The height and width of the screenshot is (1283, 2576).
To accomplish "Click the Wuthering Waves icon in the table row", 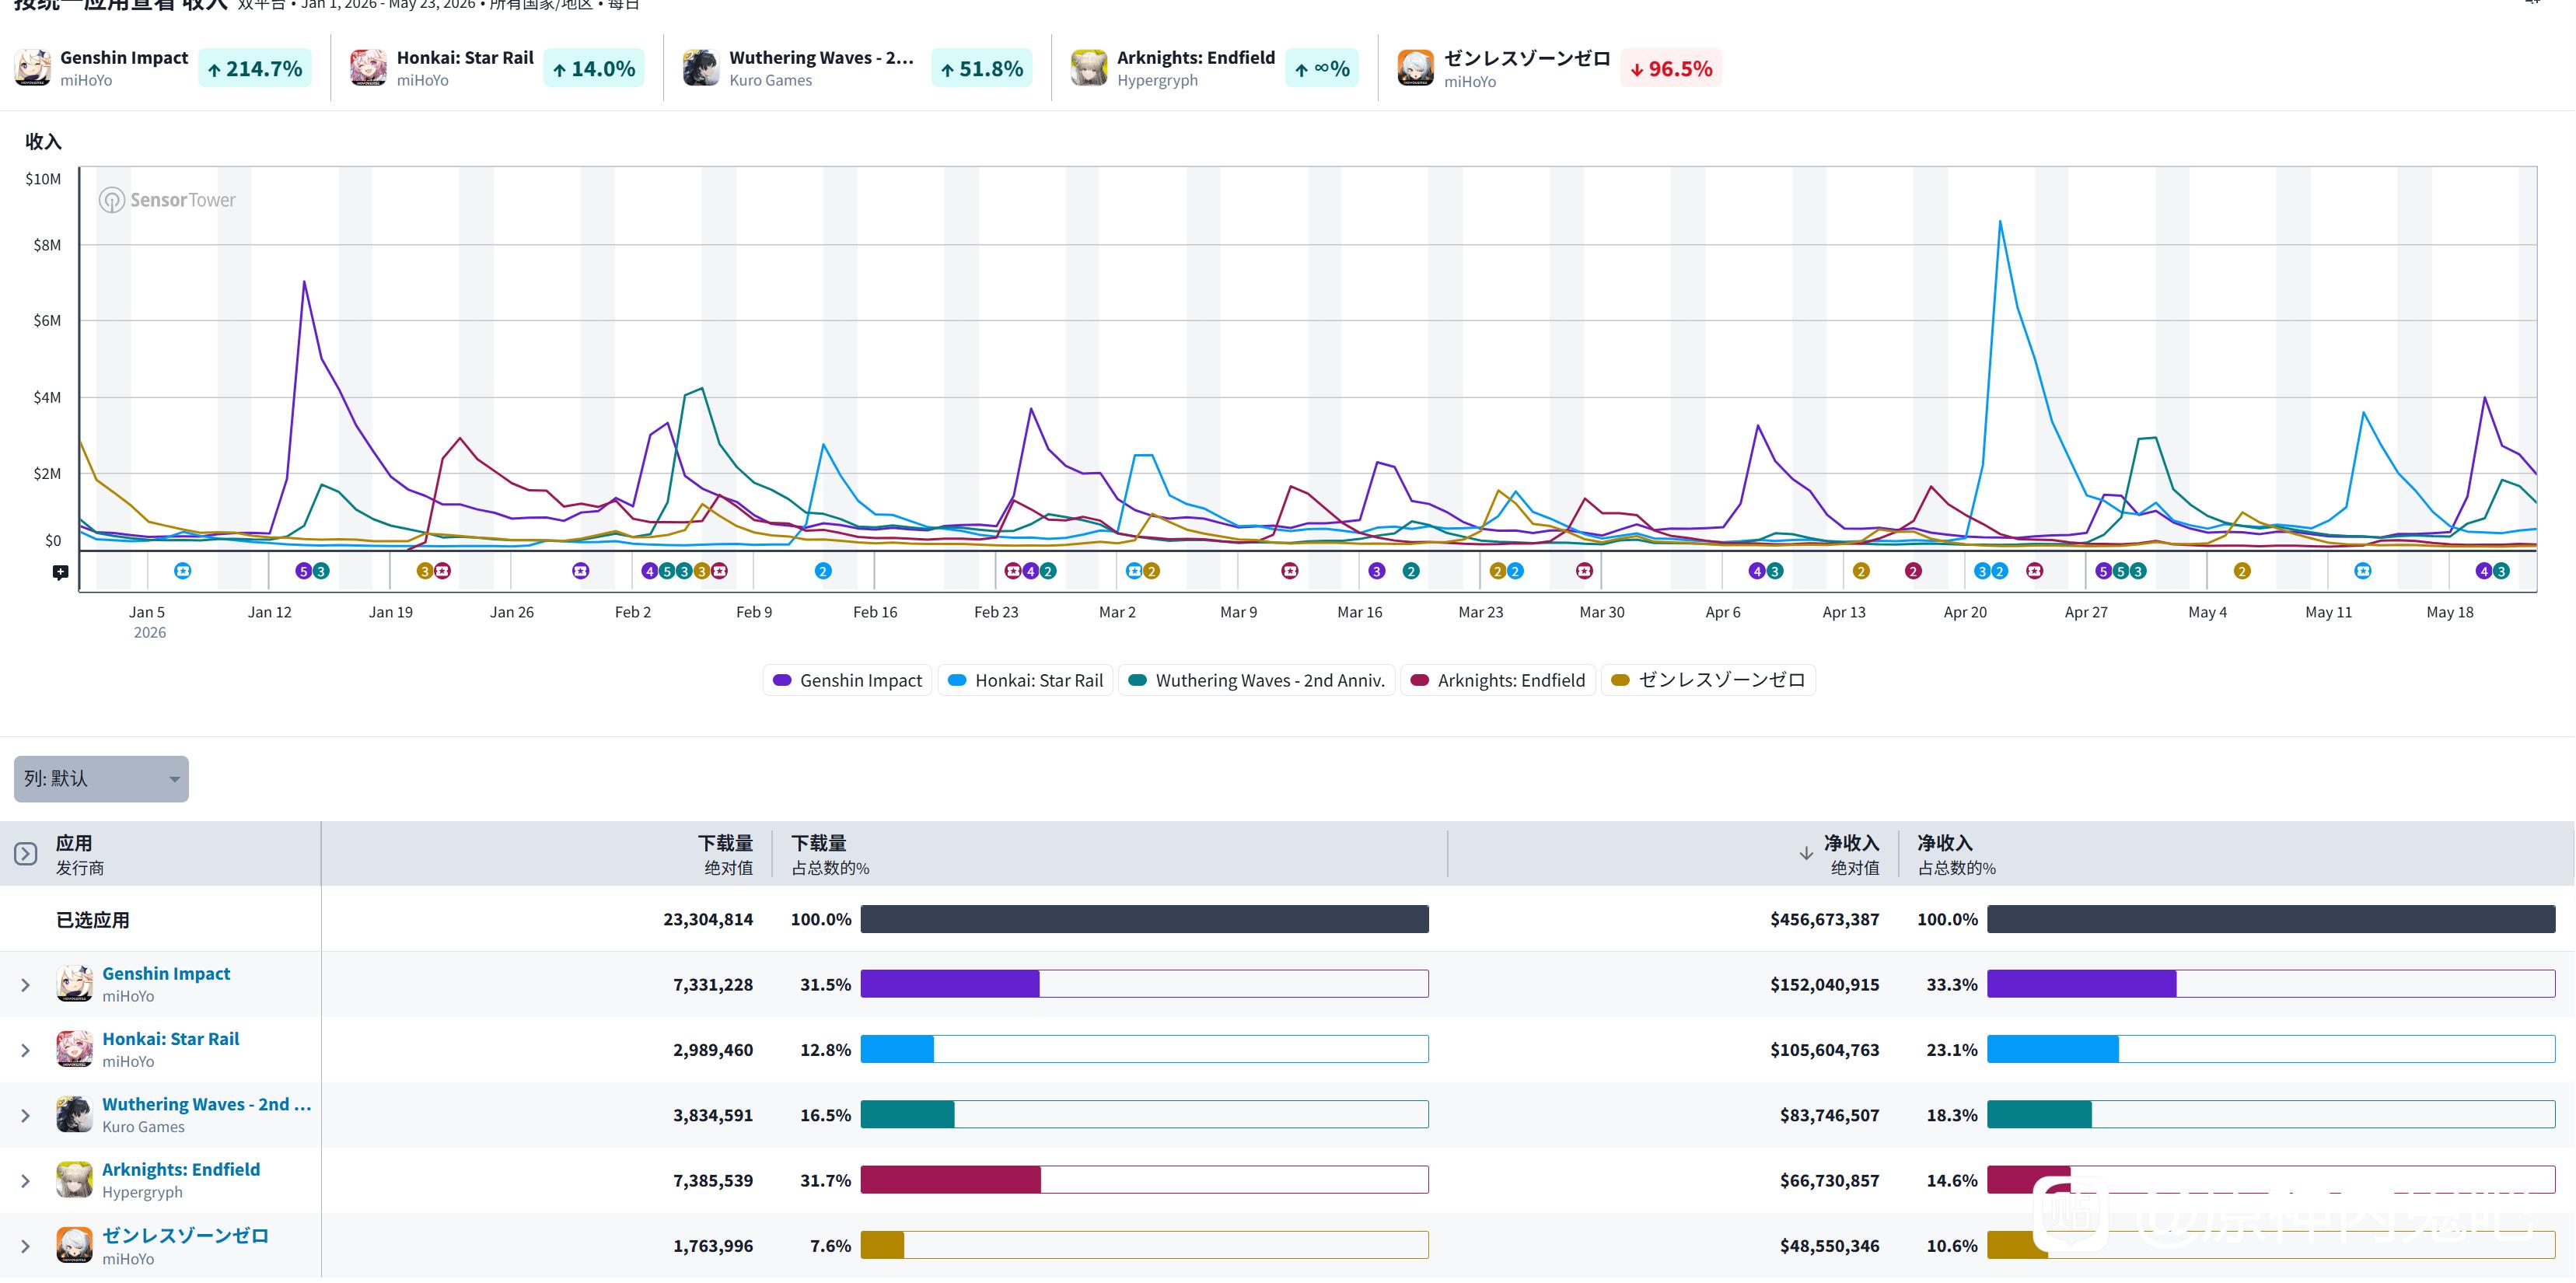I will 75,1114.
